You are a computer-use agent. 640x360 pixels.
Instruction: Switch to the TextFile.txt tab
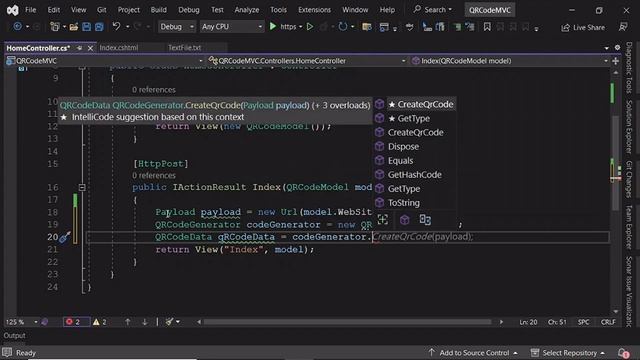click(184, 47)
